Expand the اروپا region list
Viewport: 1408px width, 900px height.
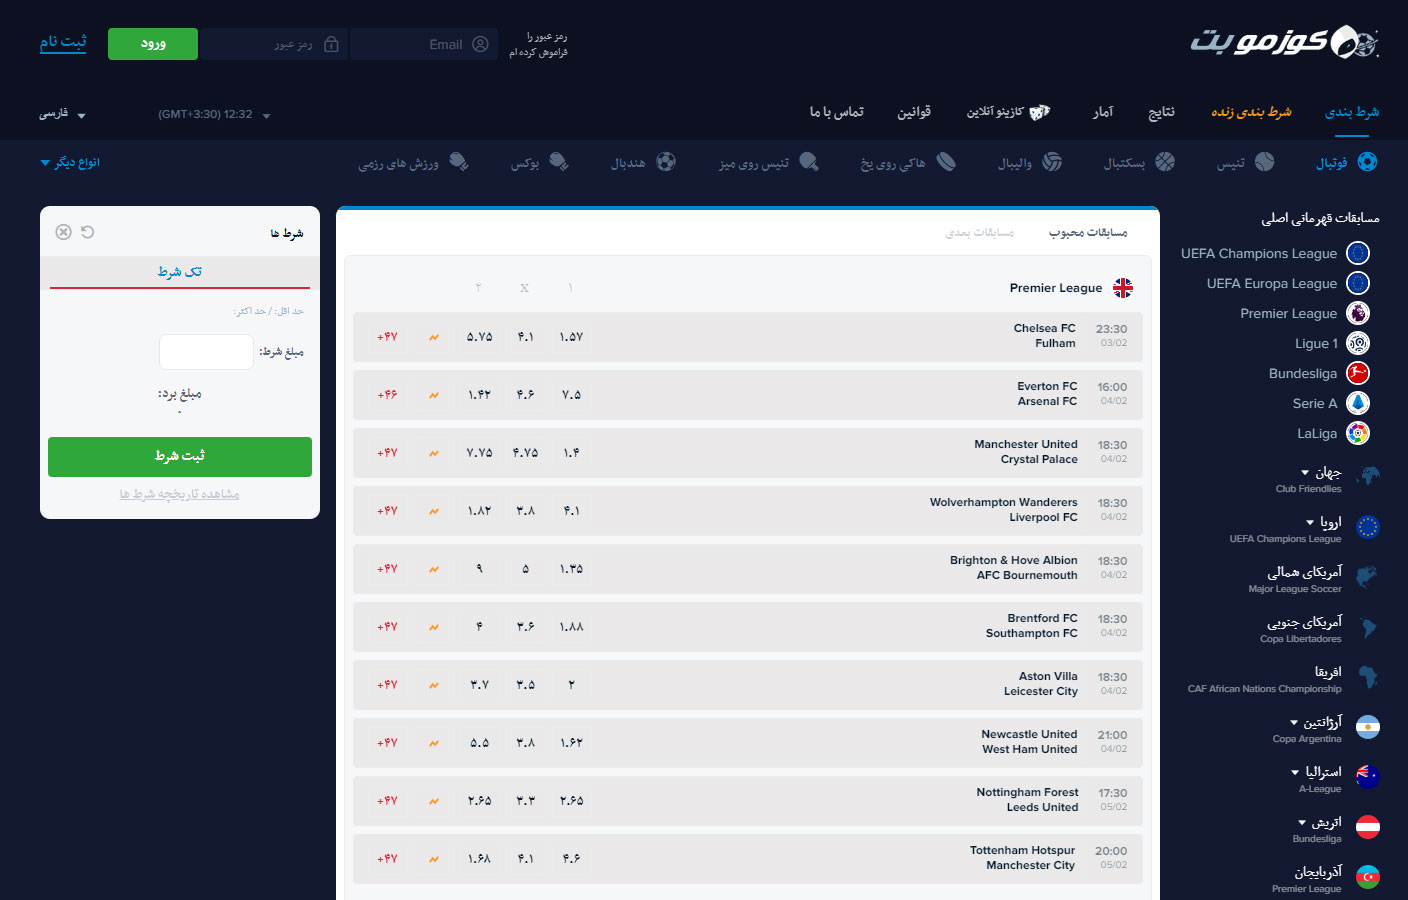coord(1324,522)
